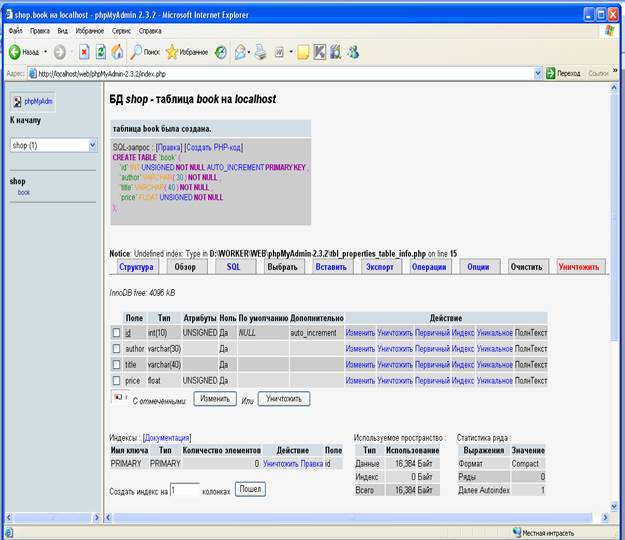Viewport: 625px width, 540px height.
Task: Switch to the Вставить tab
Action: (331, 267)
